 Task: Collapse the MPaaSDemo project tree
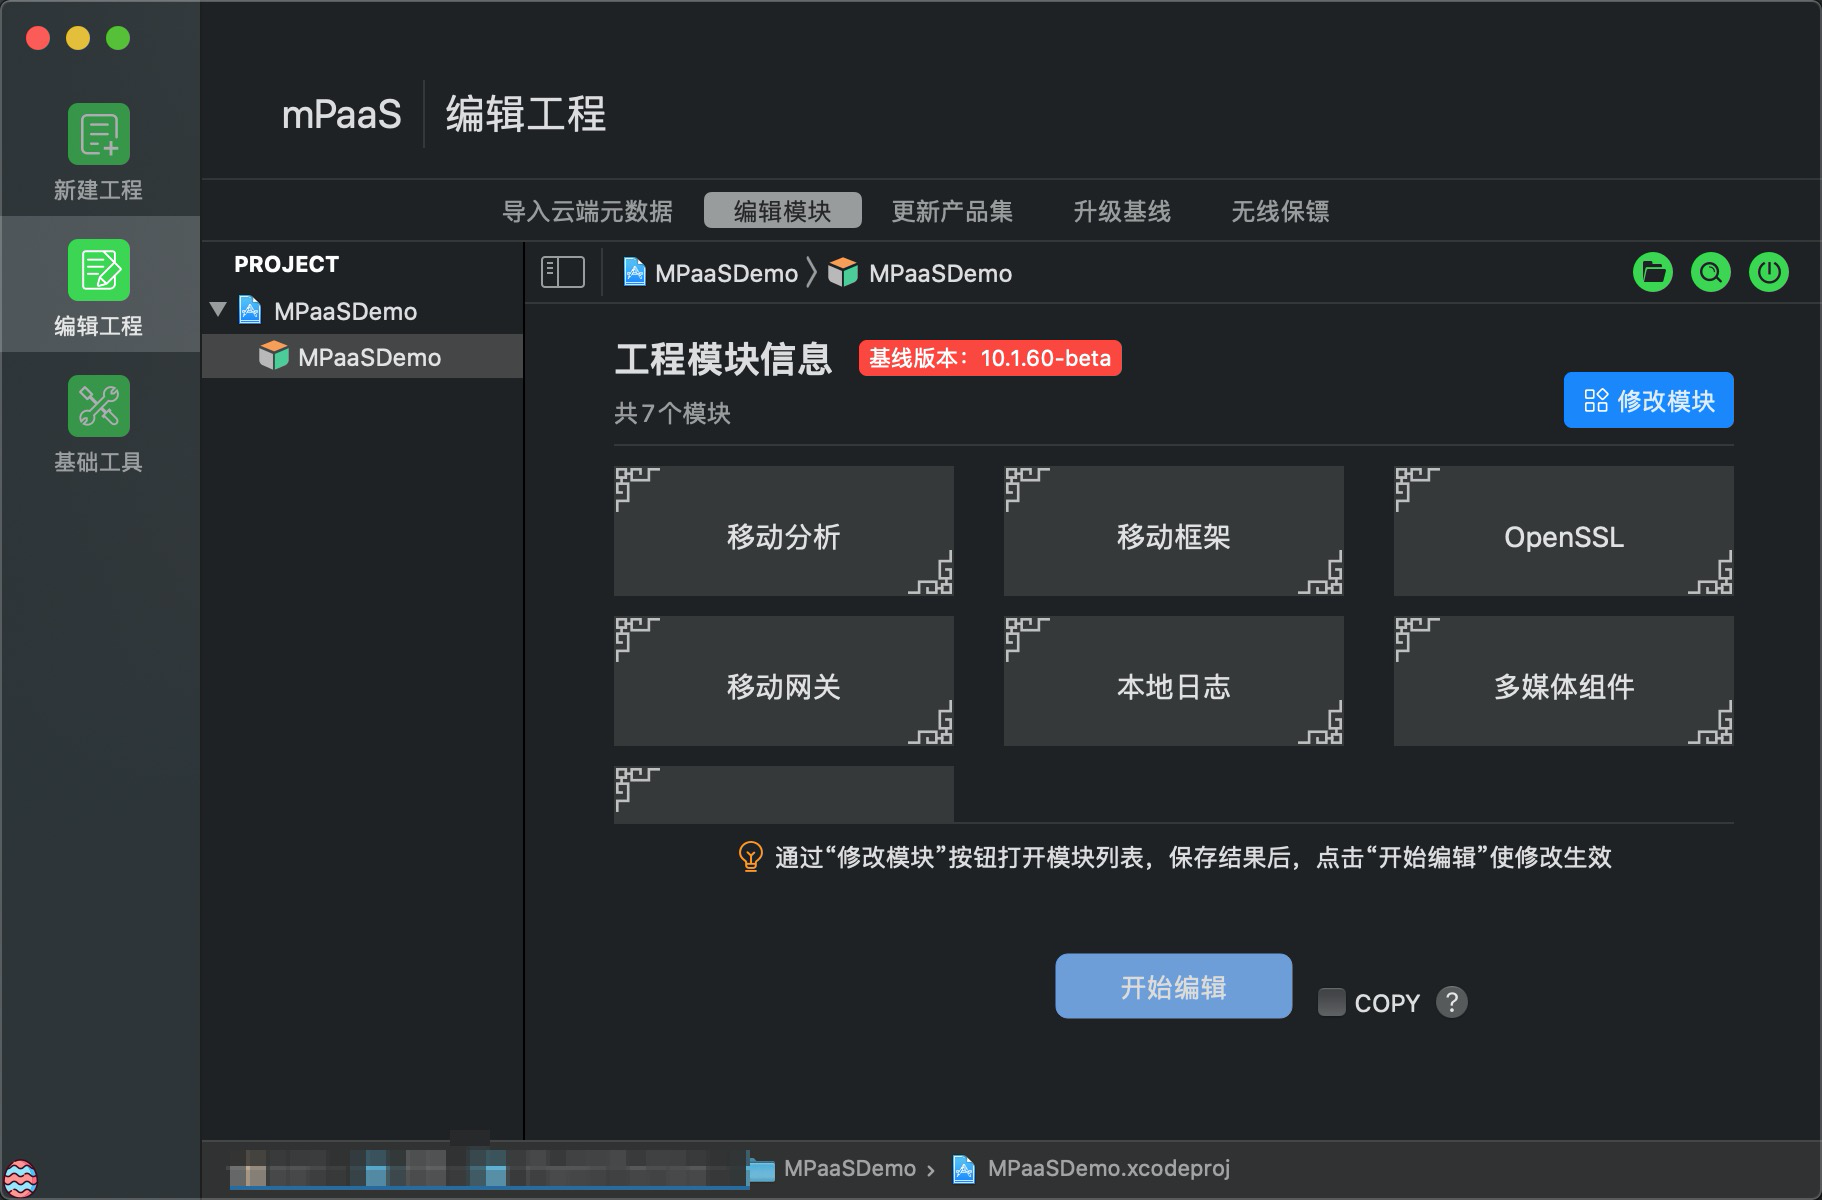pyautogui.click(x=217, y=310)
